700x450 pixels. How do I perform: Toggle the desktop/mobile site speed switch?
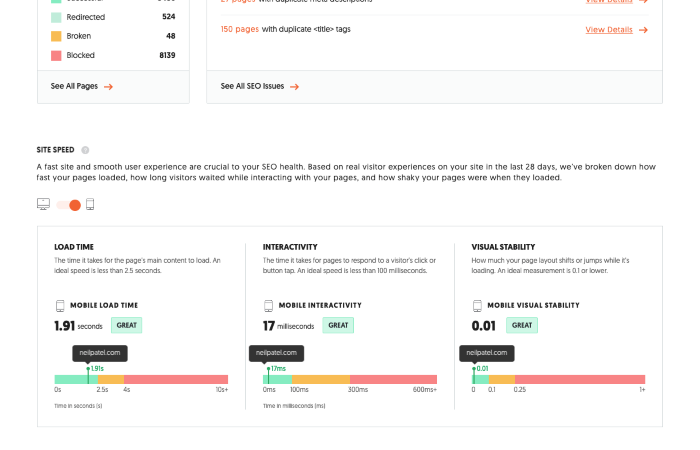[68, 205]
